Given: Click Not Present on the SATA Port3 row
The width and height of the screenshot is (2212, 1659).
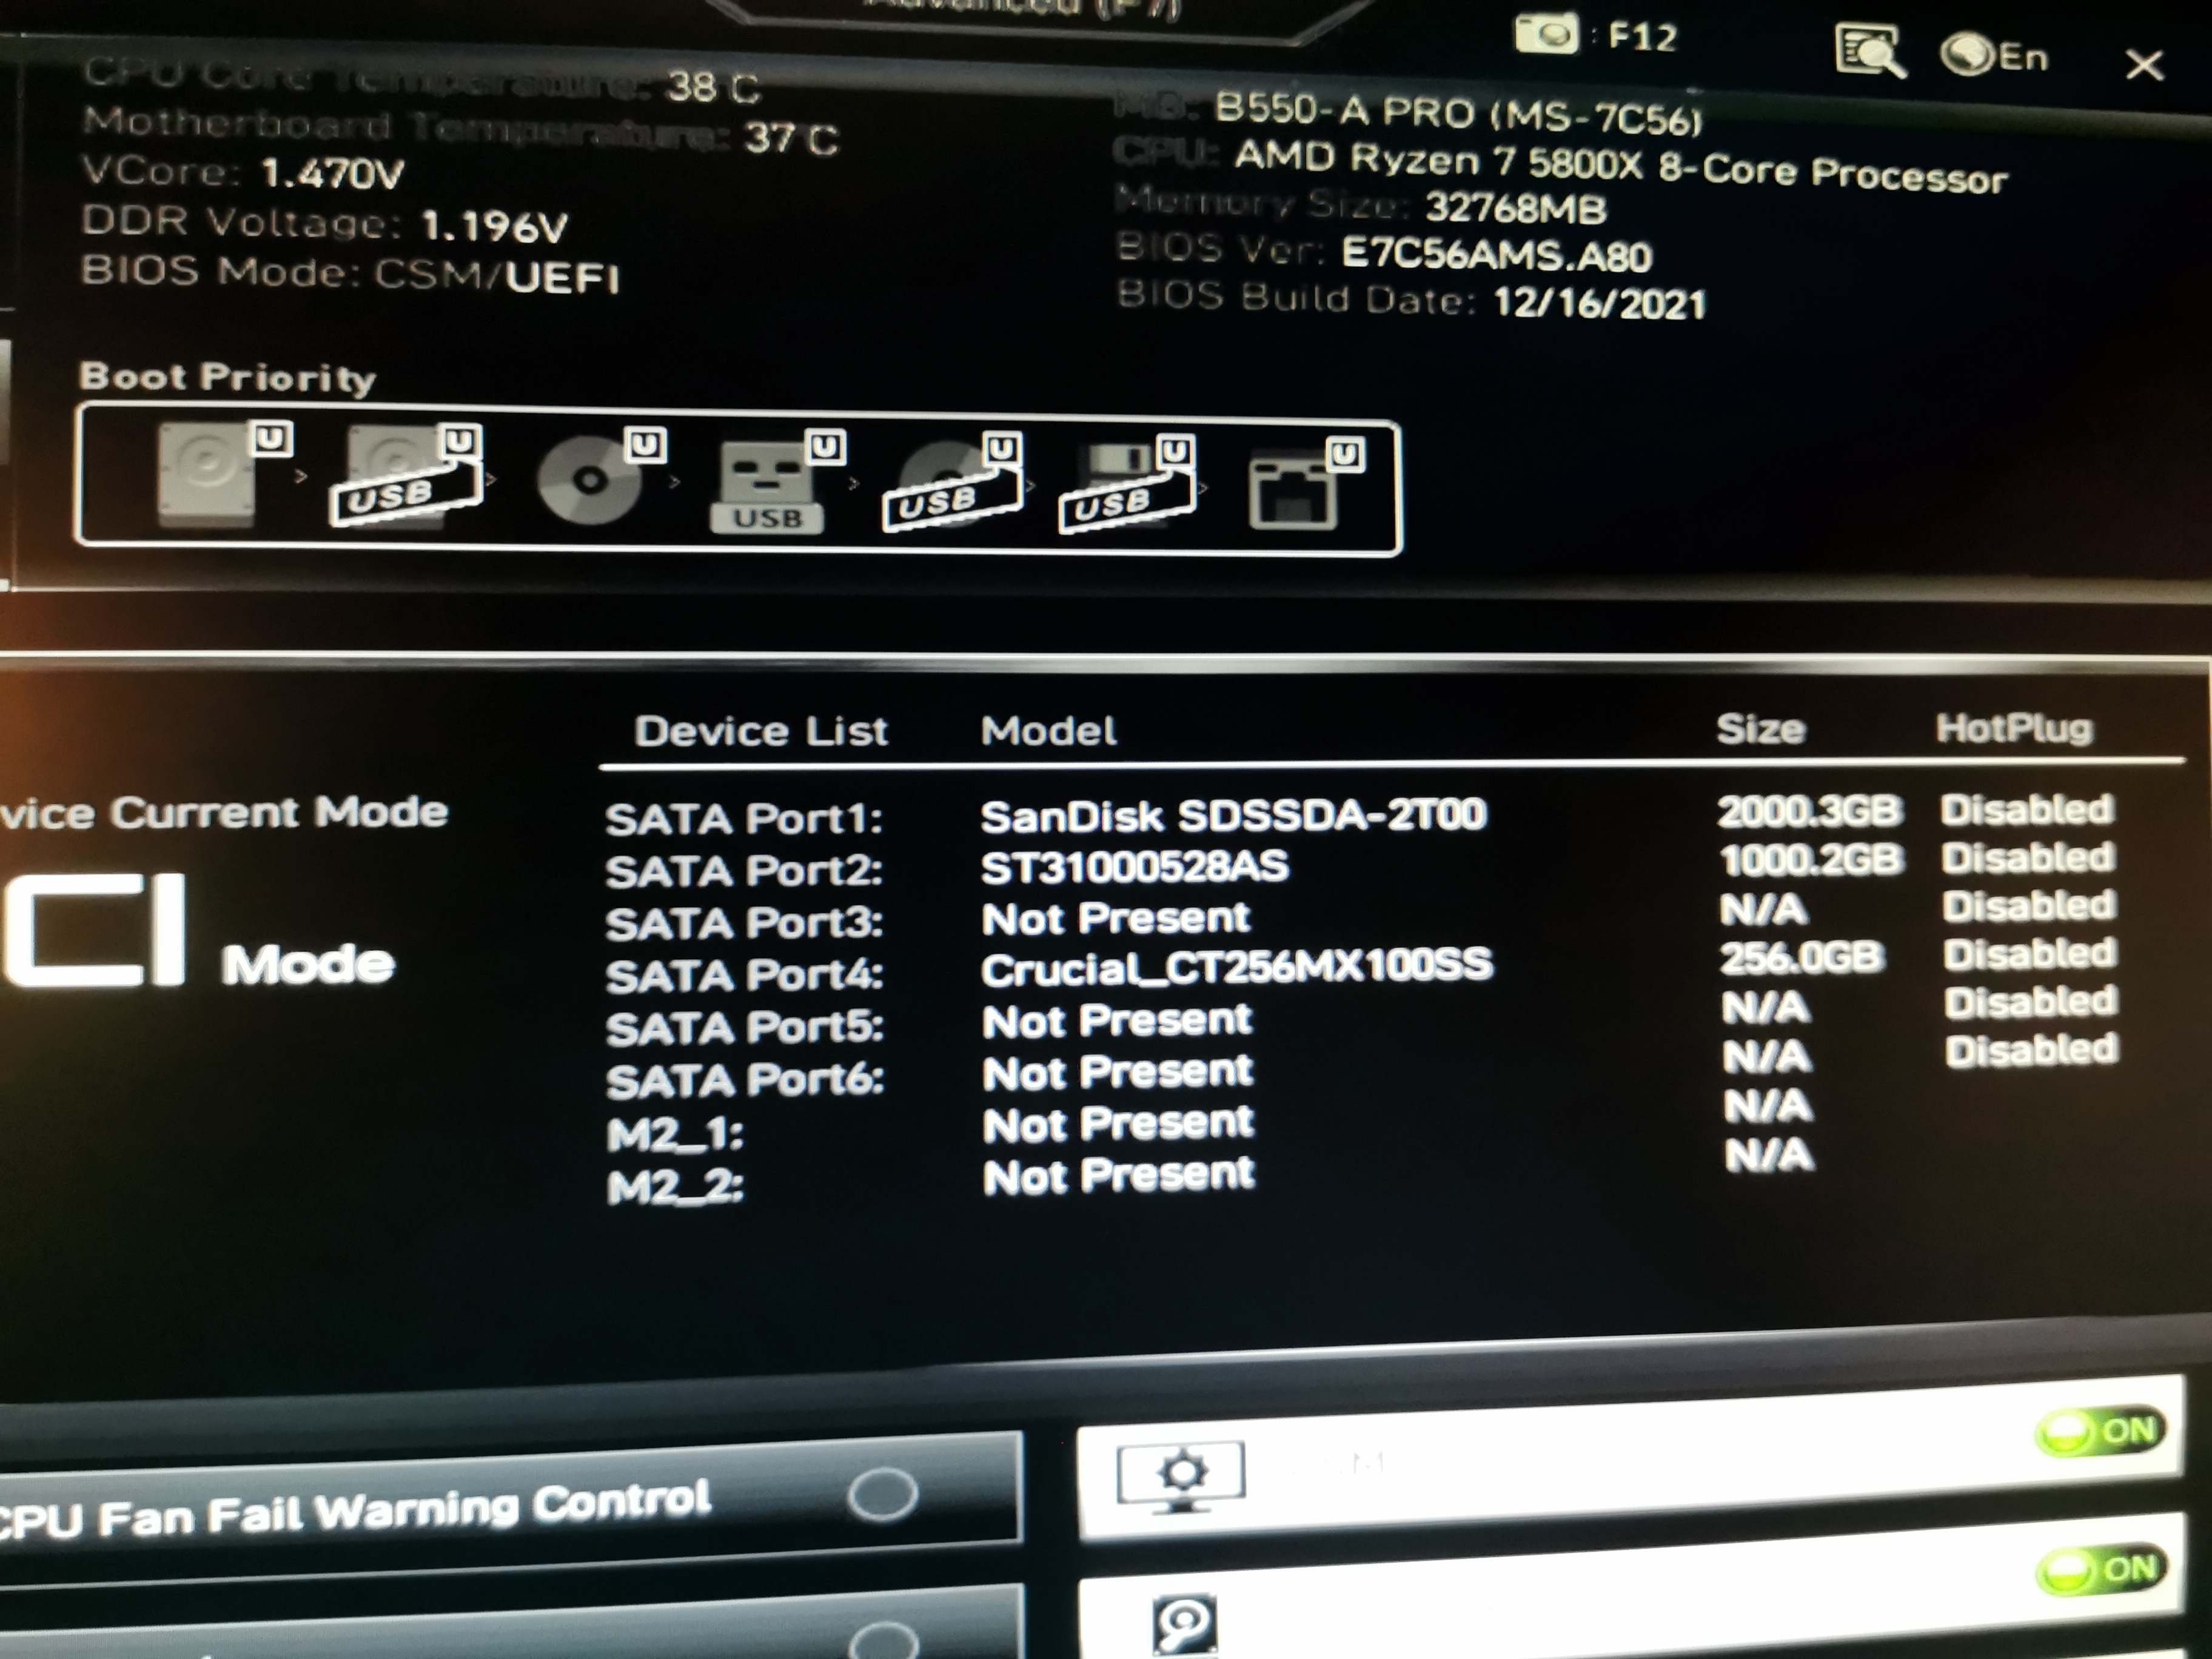Looking at the screenshot, I should point(1116,918).
